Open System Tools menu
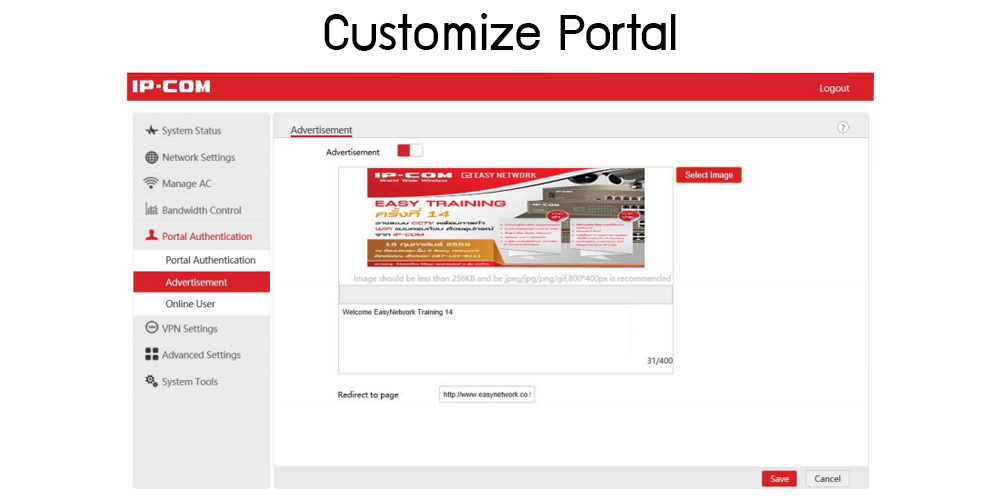1000x500 pixels. [202, 381]
